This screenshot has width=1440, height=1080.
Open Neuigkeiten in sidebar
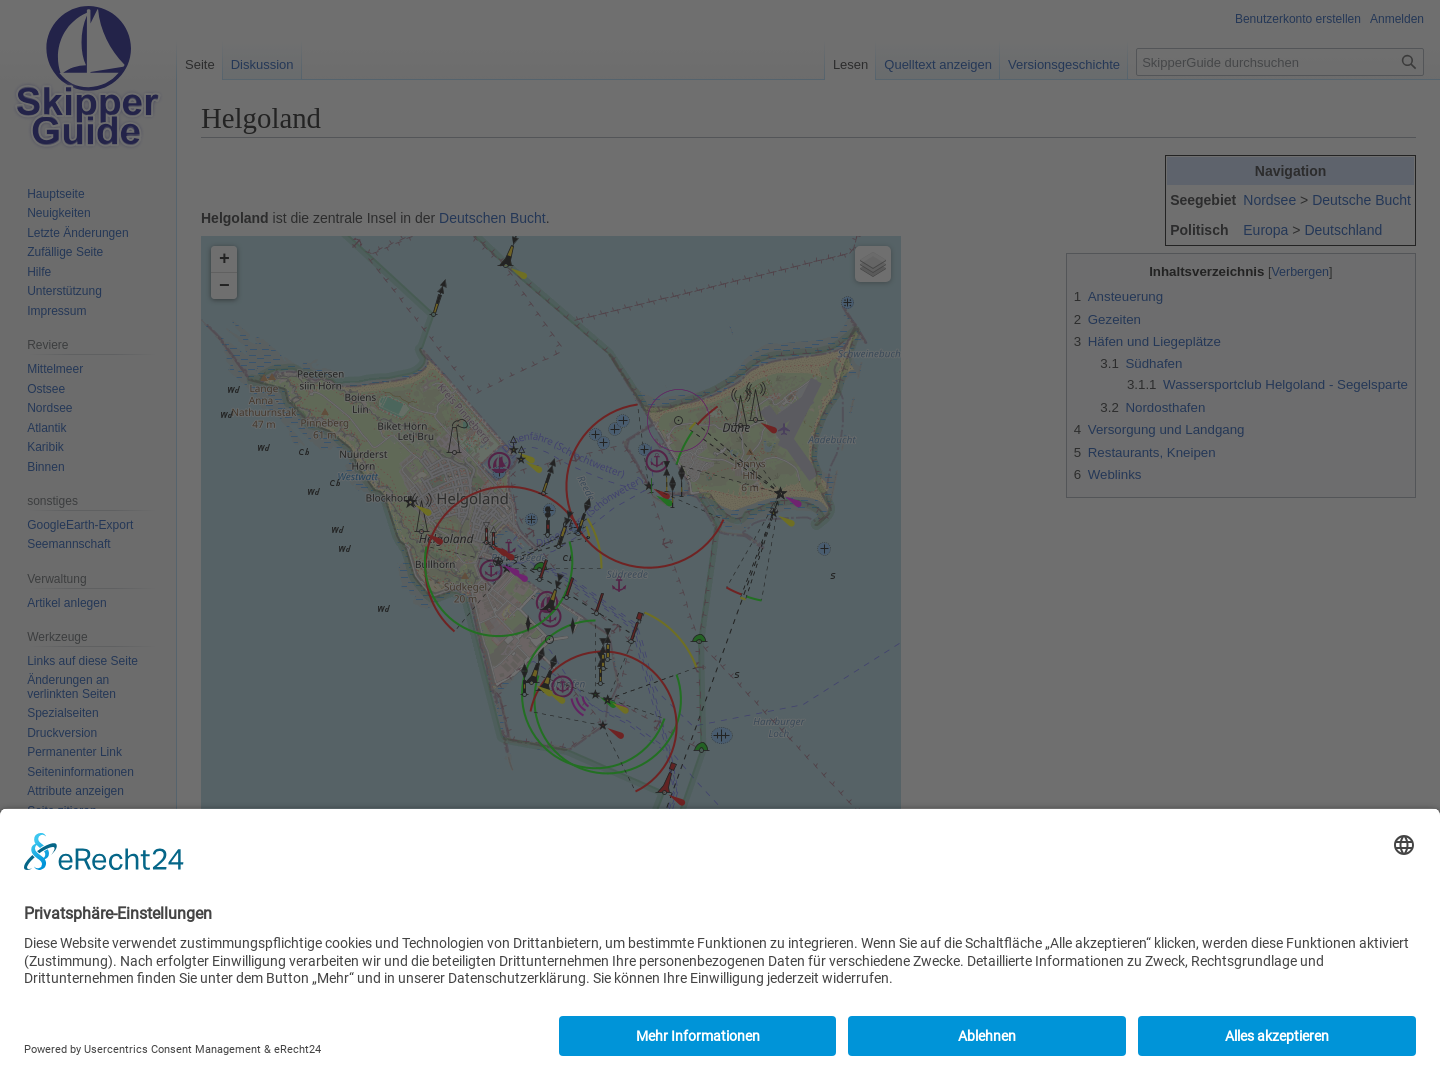pyautogui.click(x=59, y=213)
